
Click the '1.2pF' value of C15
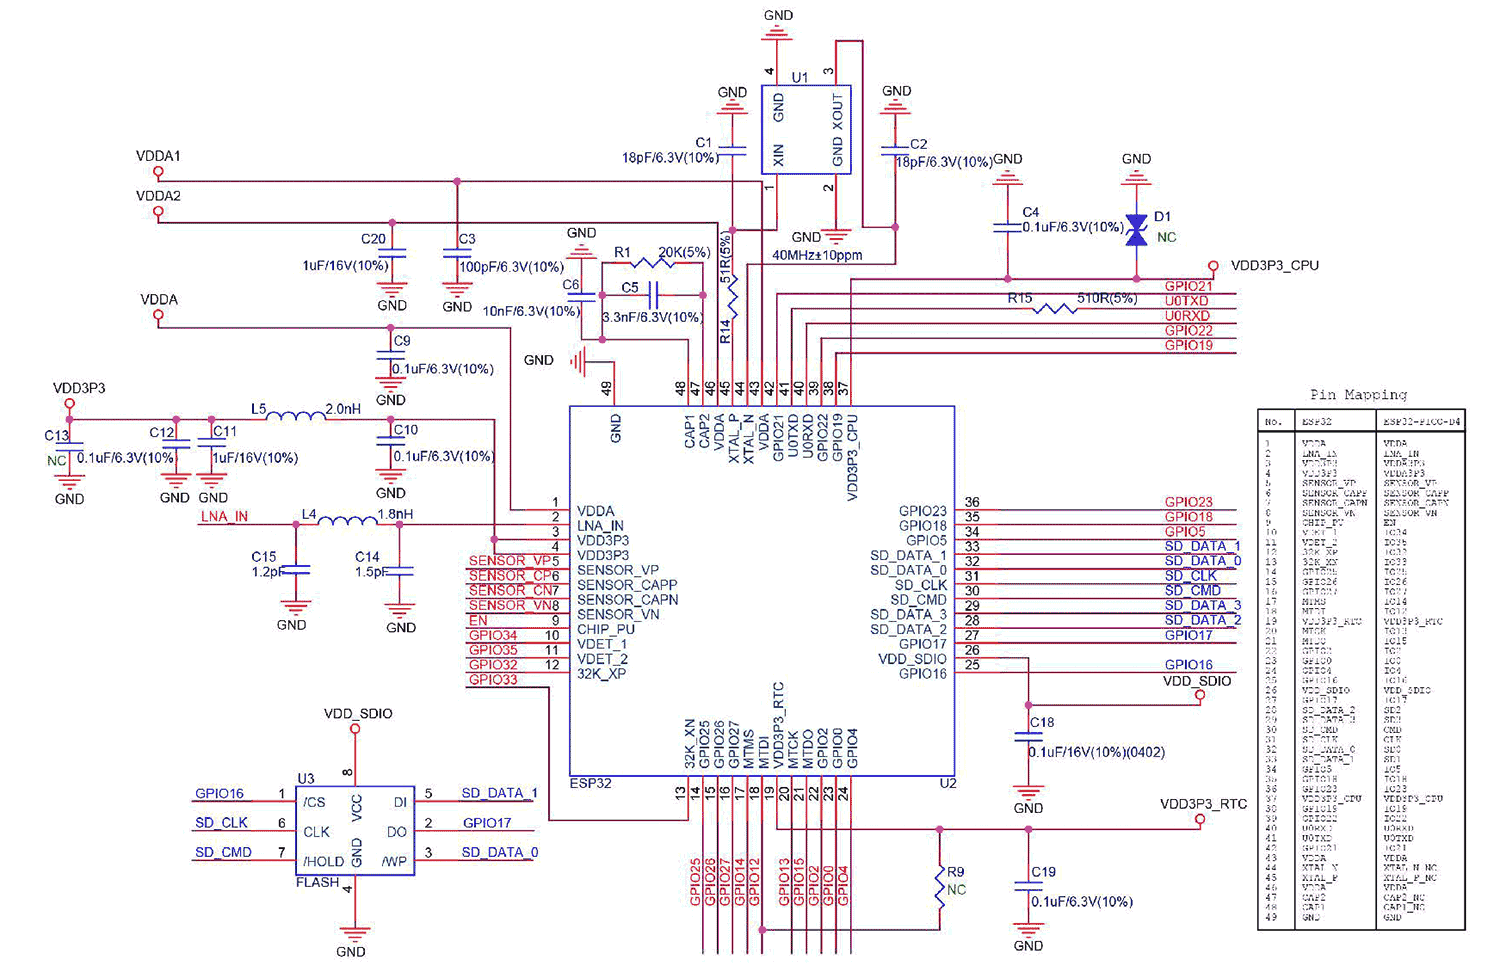[x=268, y=572]
